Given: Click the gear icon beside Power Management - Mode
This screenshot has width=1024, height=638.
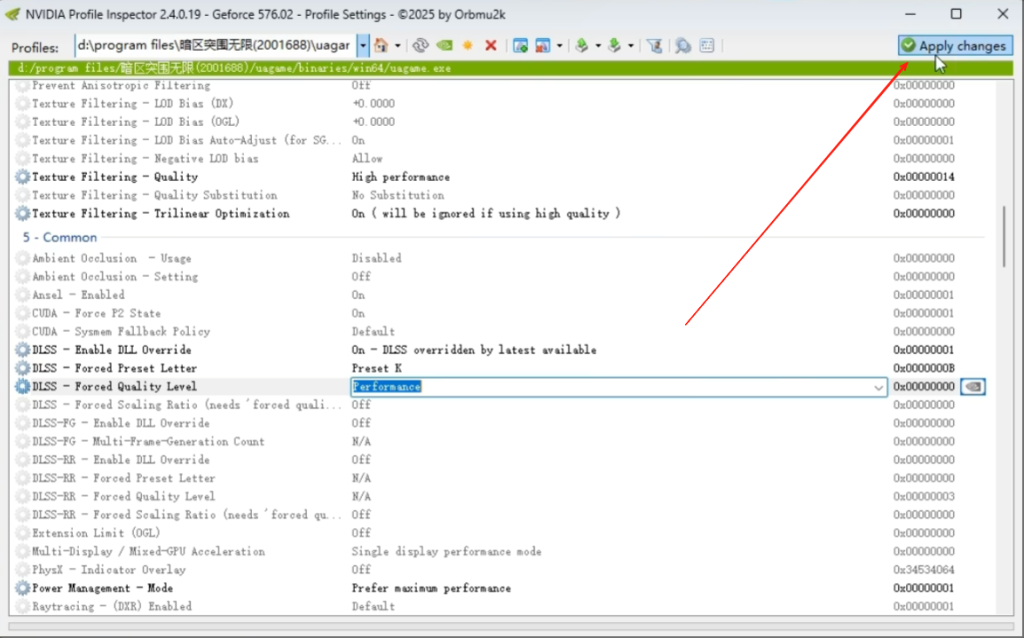Looking at the screenshot, I should pos(23,588).
